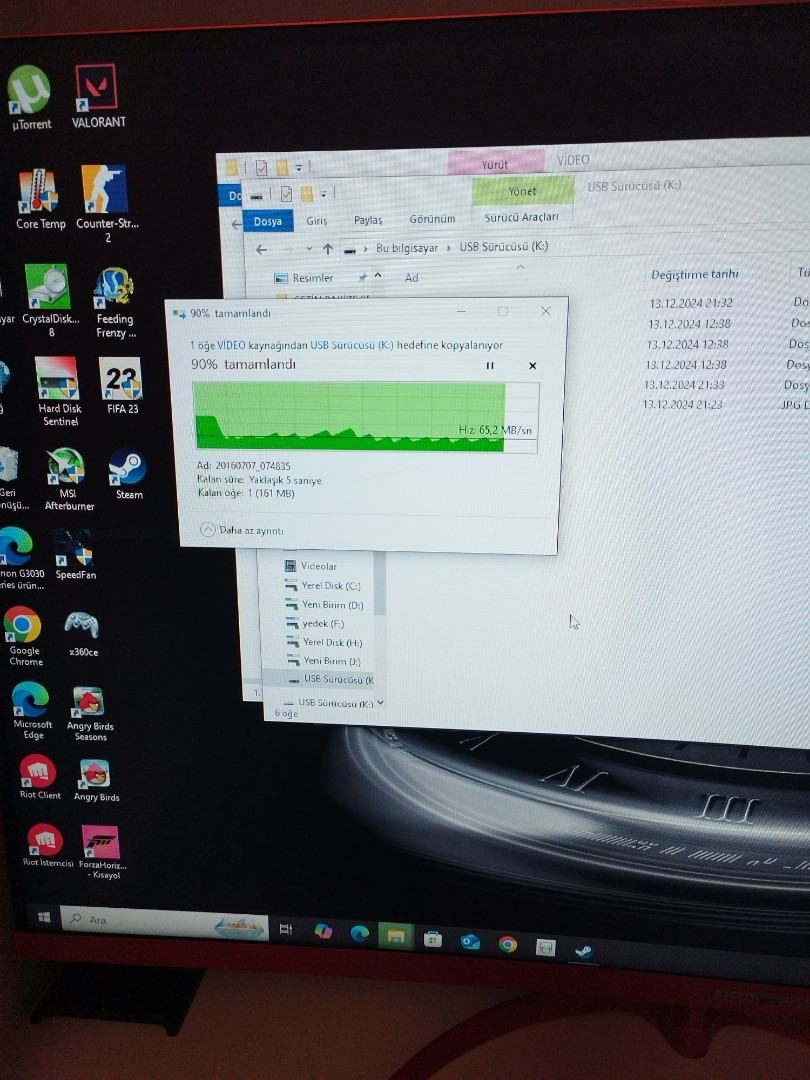The height and width of the screenshot is (1080, 810).
Task: Expand the USB Sürücüsü (K:) bottom node
Action: pos(380,703)
